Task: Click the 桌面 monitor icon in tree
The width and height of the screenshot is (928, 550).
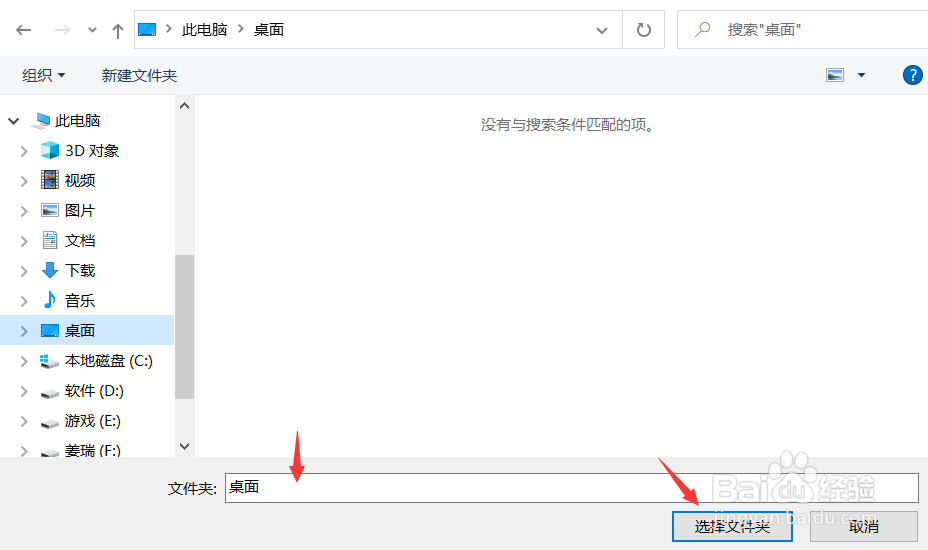Action: 50,330
